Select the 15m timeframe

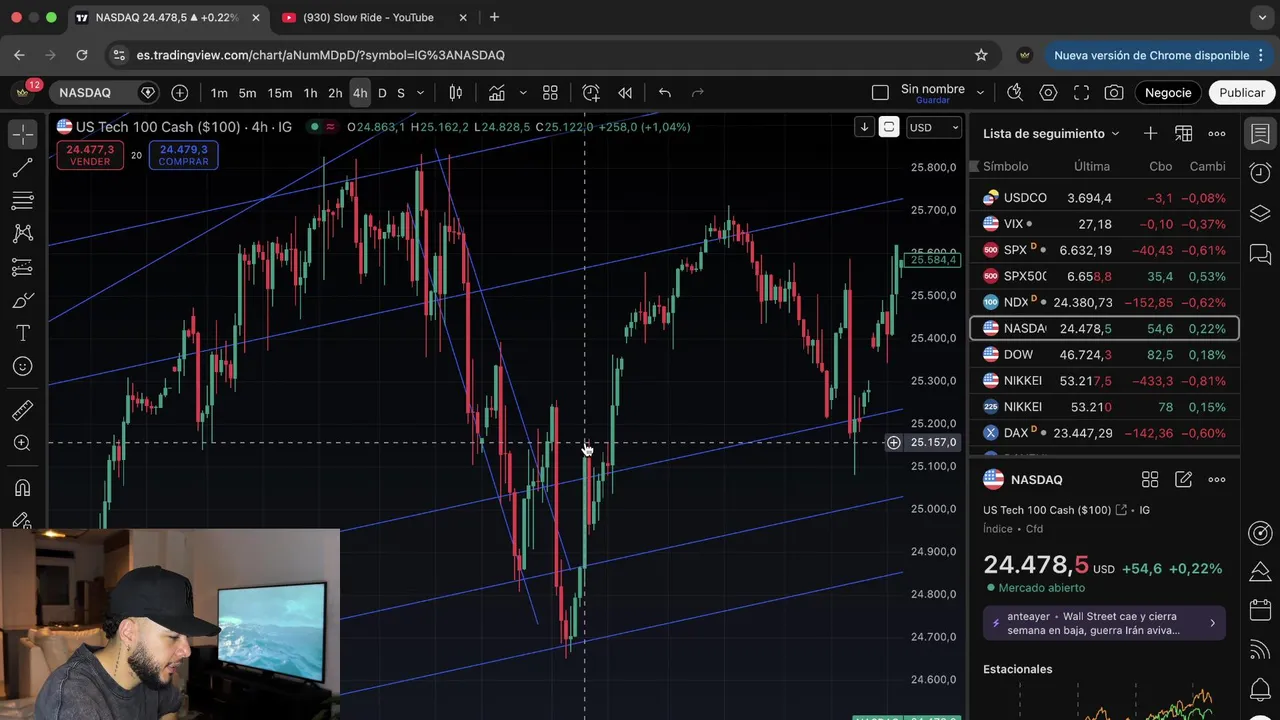(280, 93)
